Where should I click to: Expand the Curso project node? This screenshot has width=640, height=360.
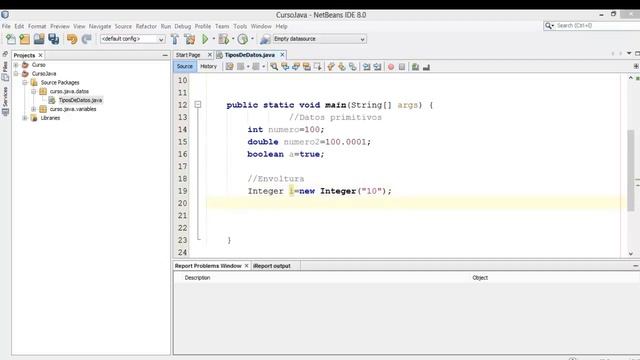(x=16, y=65)
